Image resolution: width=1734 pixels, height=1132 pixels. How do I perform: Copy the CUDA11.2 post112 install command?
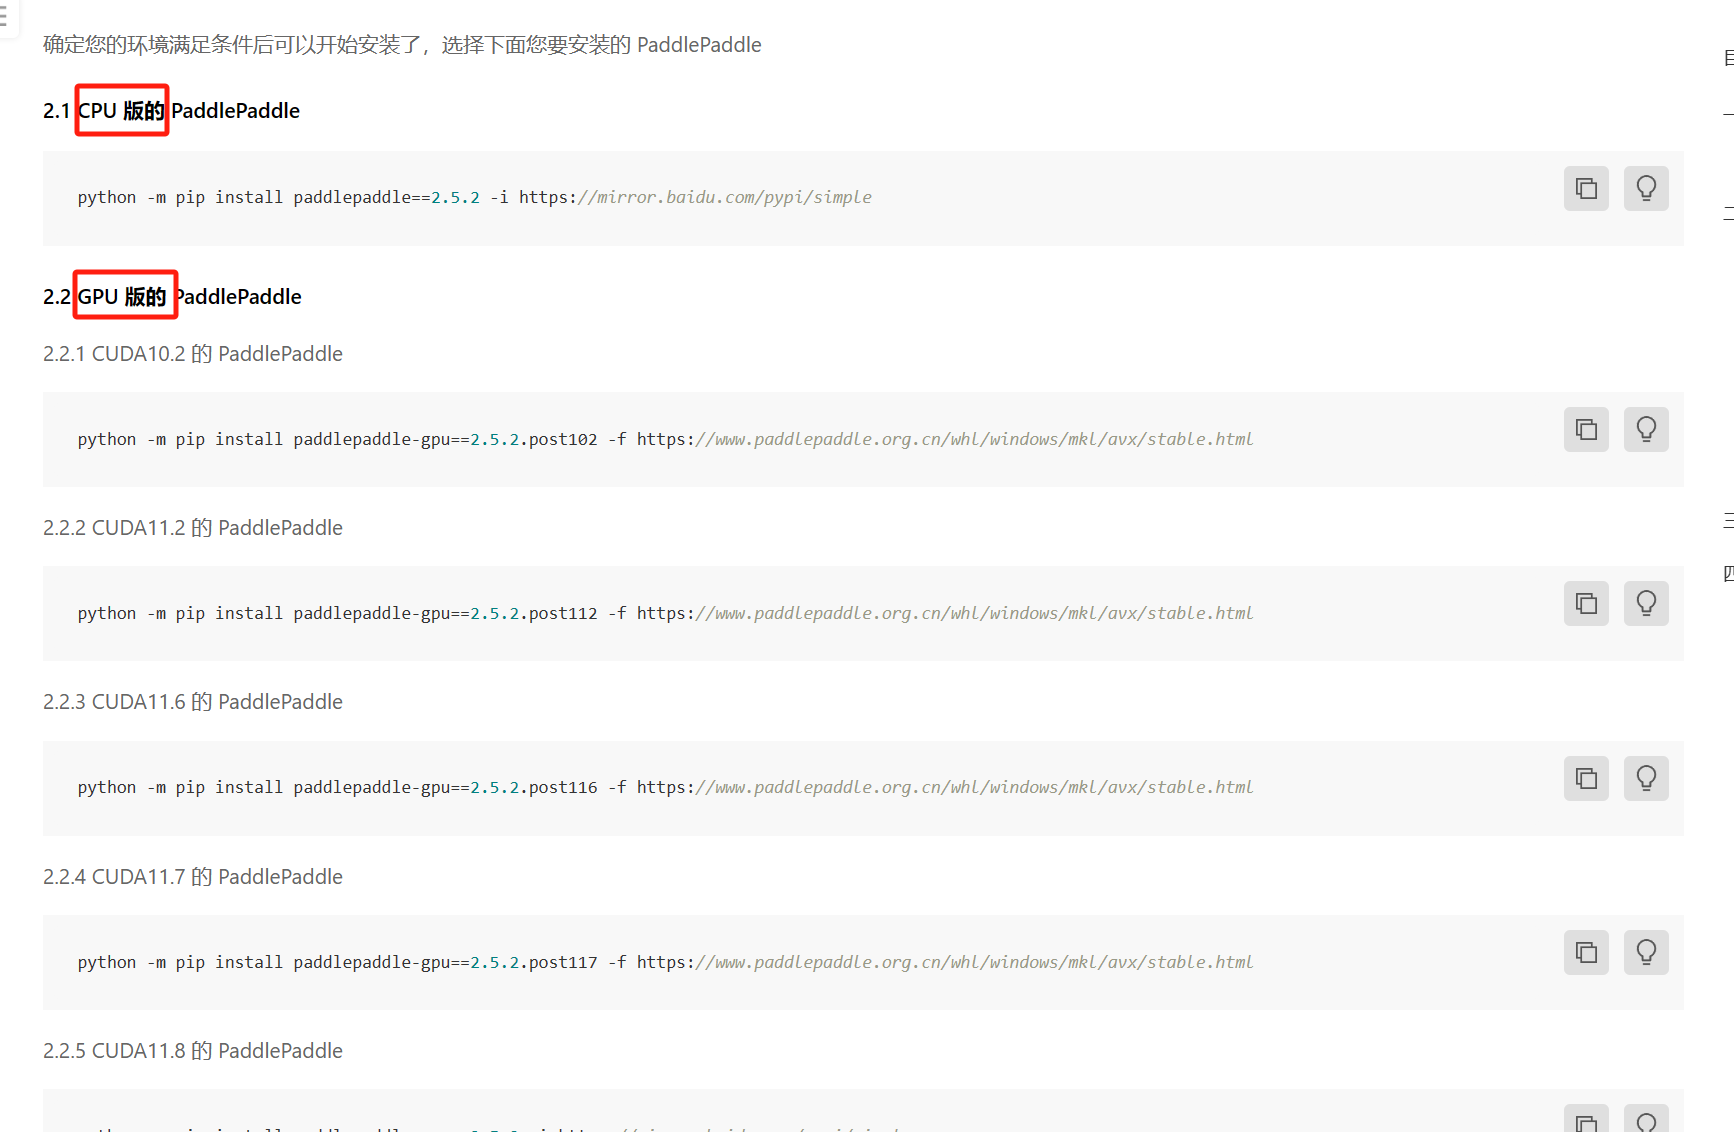click(1586, 603)
